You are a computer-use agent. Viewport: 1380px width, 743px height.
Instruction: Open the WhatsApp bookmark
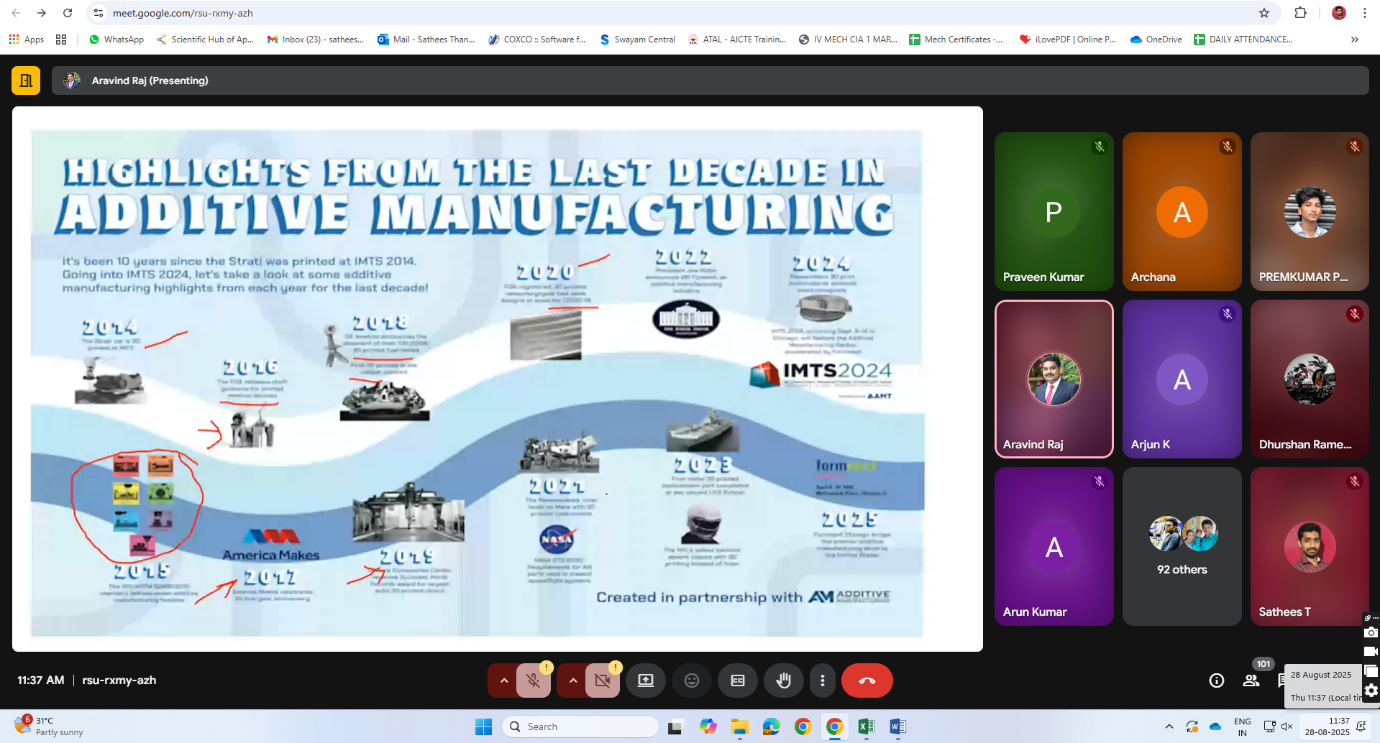116,39
